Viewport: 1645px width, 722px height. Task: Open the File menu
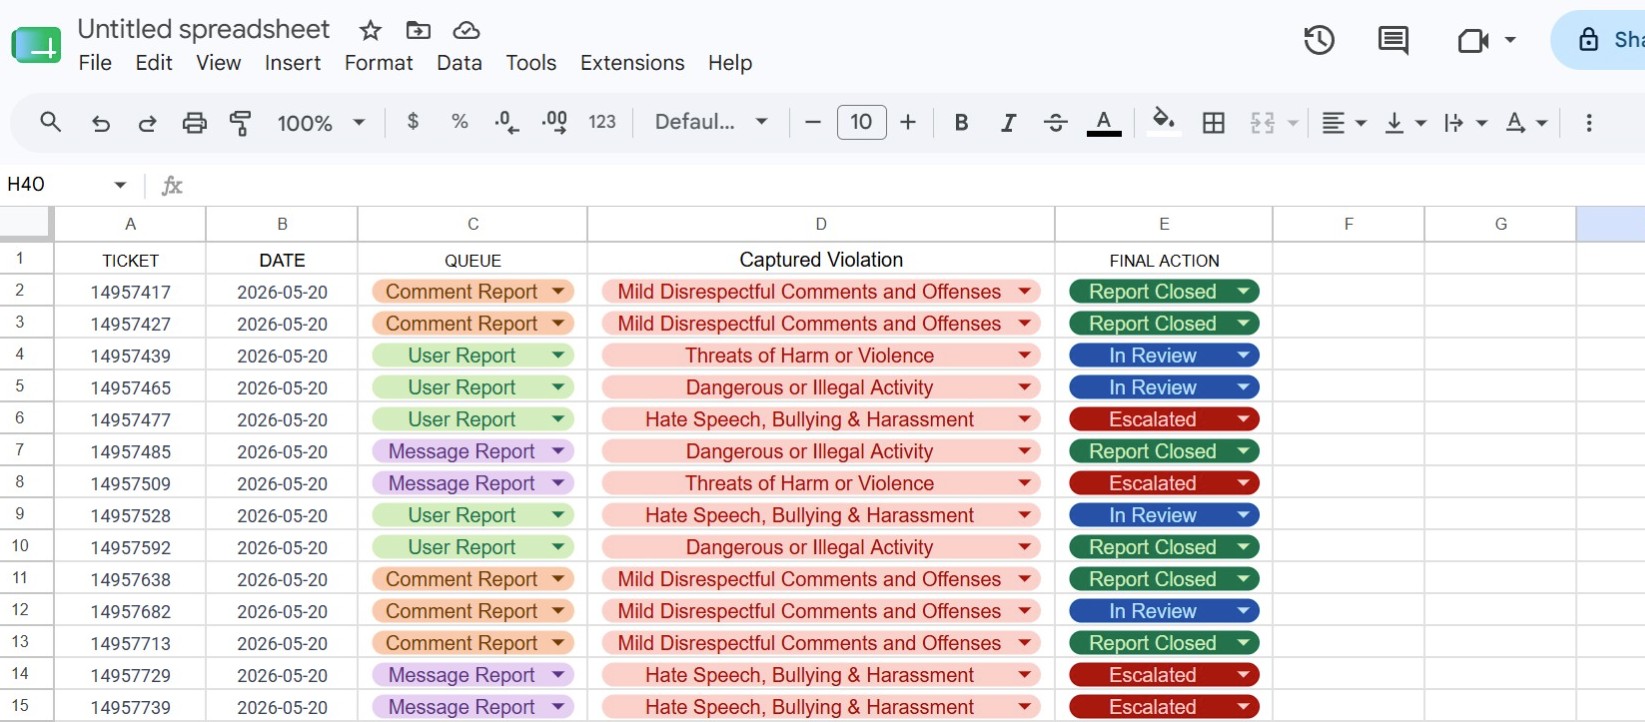click(x=95, y=63)
